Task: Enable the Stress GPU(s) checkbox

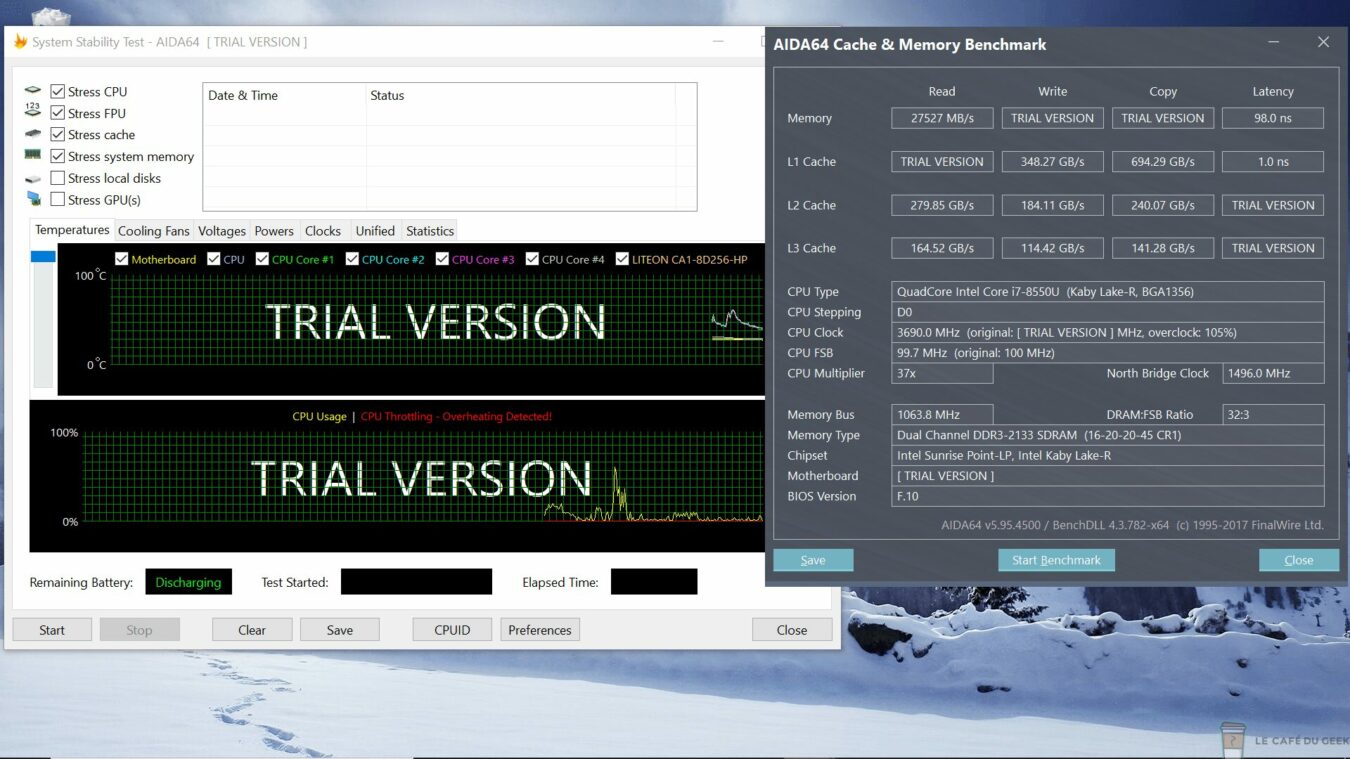Action: (x=58, y=200)
